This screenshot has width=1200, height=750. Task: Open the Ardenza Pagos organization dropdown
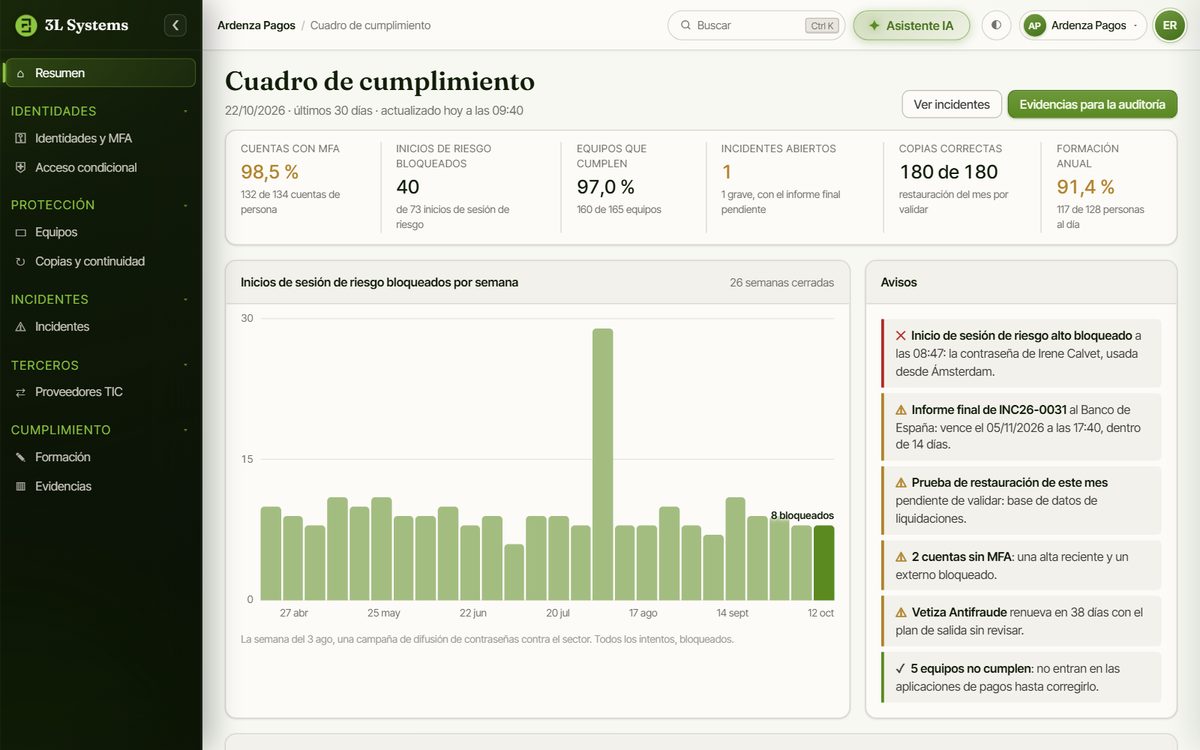pyautogui.click(x=1083, y=25)
